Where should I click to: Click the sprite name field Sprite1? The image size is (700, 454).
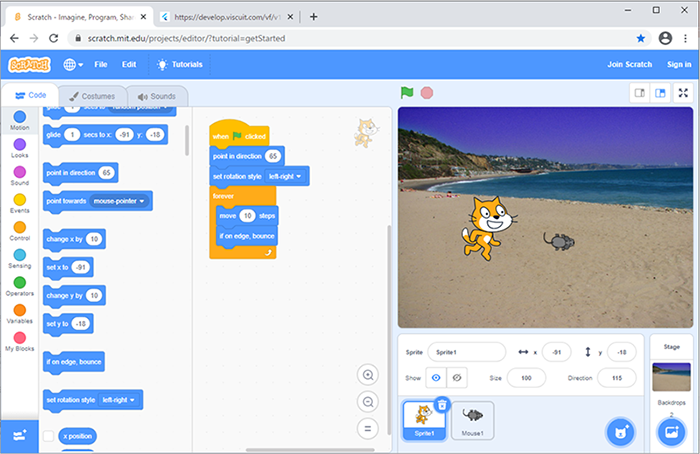(x=467, y=352)
